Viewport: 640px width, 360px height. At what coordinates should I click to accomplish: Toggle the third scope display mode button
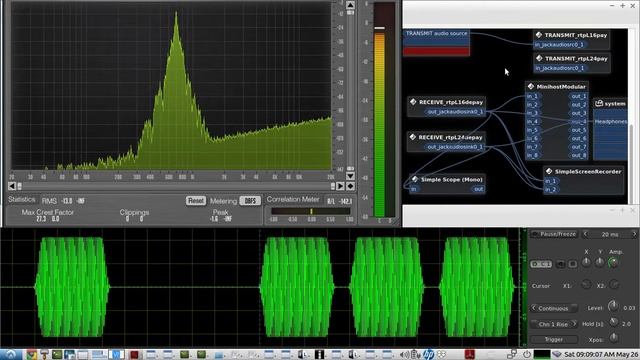point(573,264)
